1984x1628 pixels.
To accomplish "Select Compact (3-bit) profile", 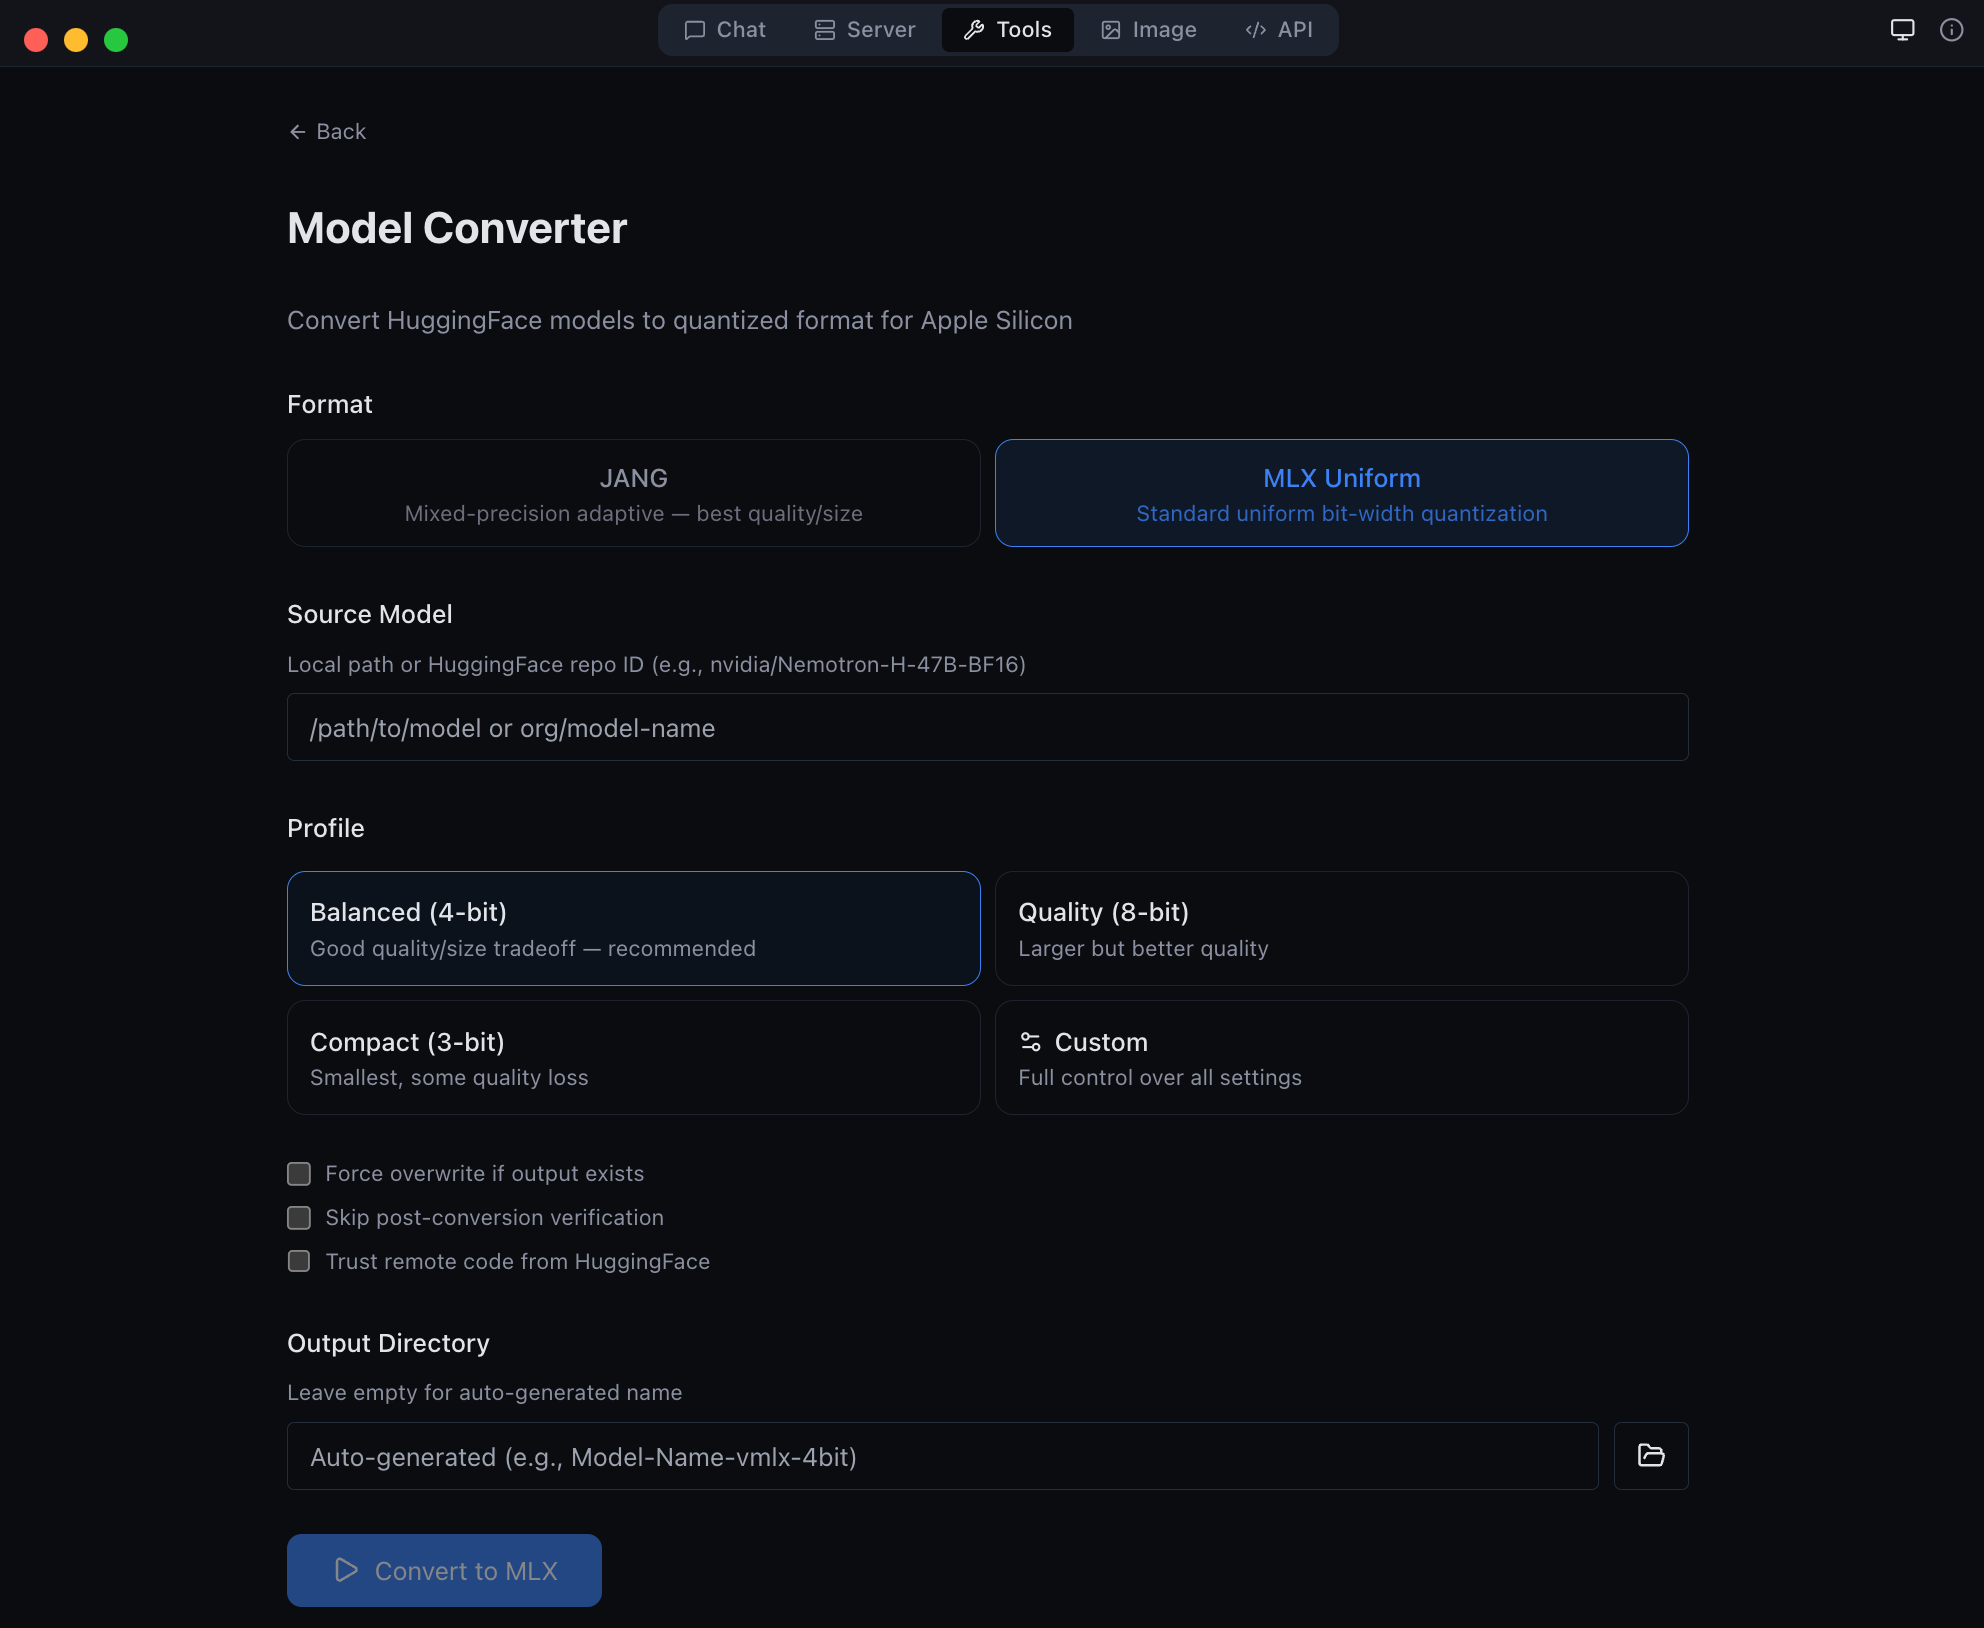I will pyautogui.click(x=633, y=1058).
